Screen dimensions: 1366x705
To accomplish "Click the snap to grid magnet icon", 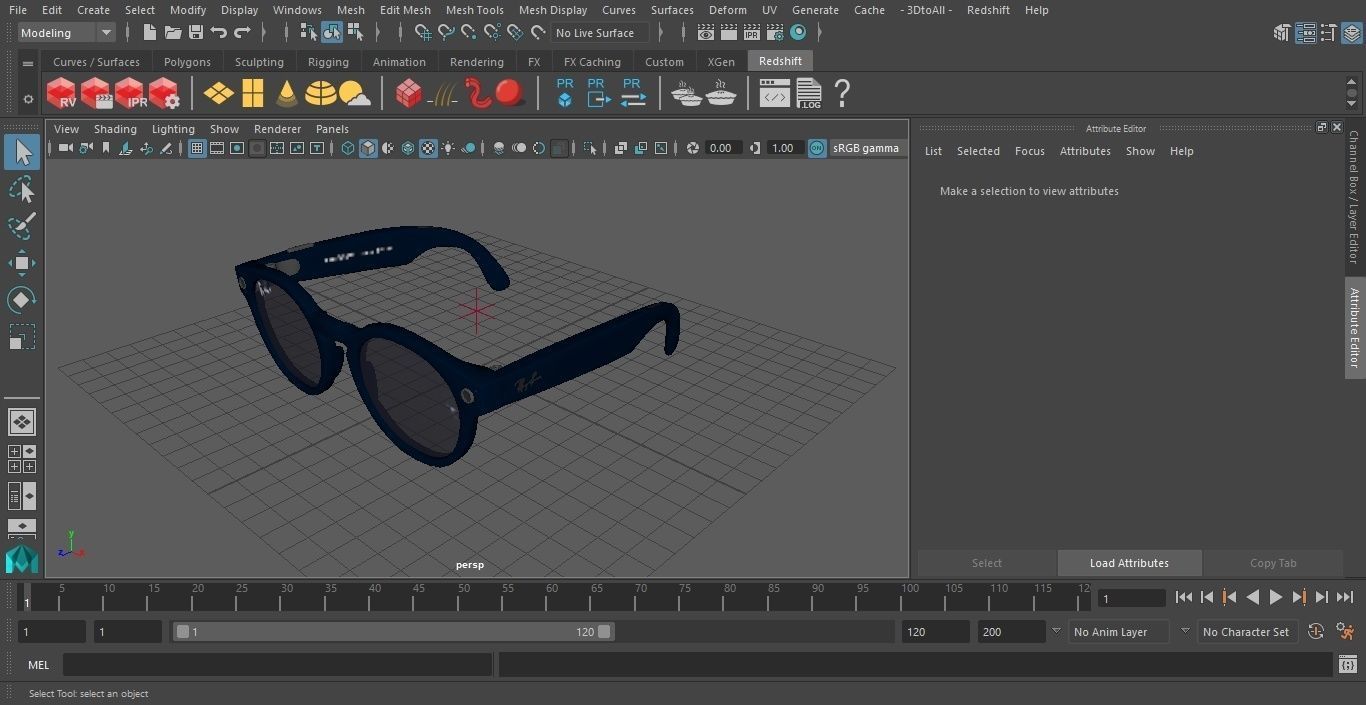I will point(422,33).
